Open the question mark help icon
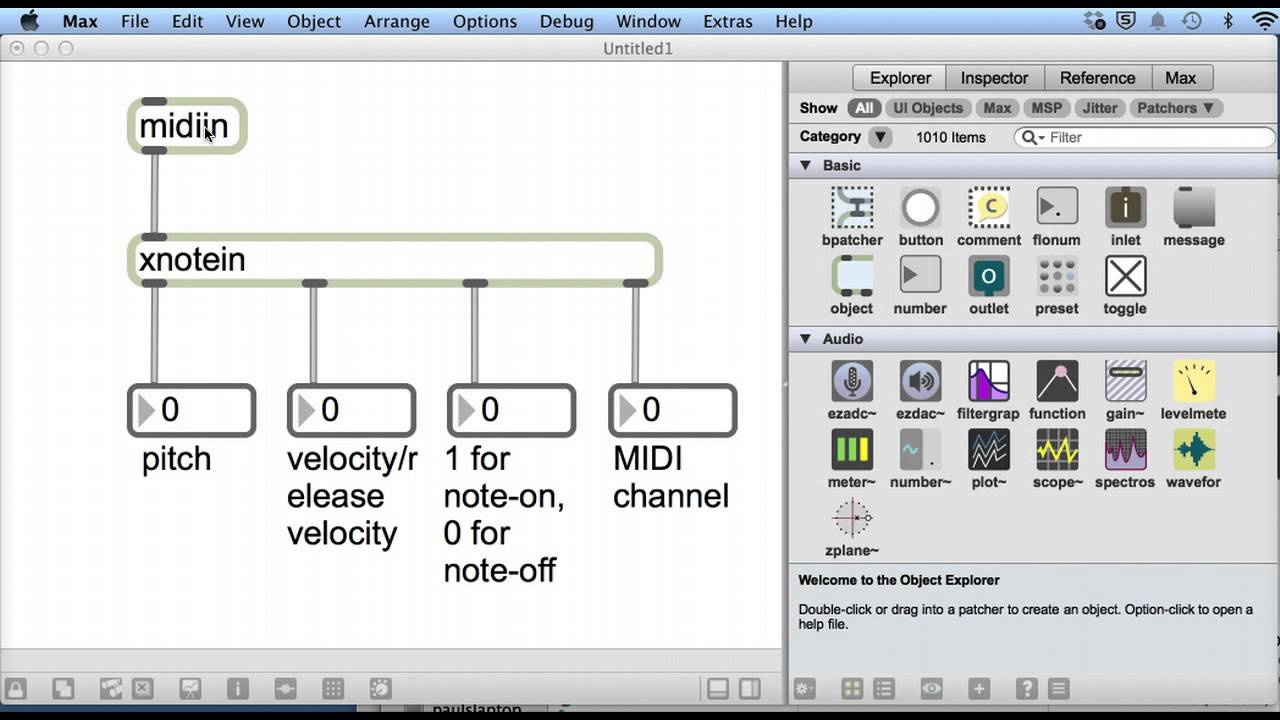Viewport: 1280px width, 720px height. point(1026,688)
